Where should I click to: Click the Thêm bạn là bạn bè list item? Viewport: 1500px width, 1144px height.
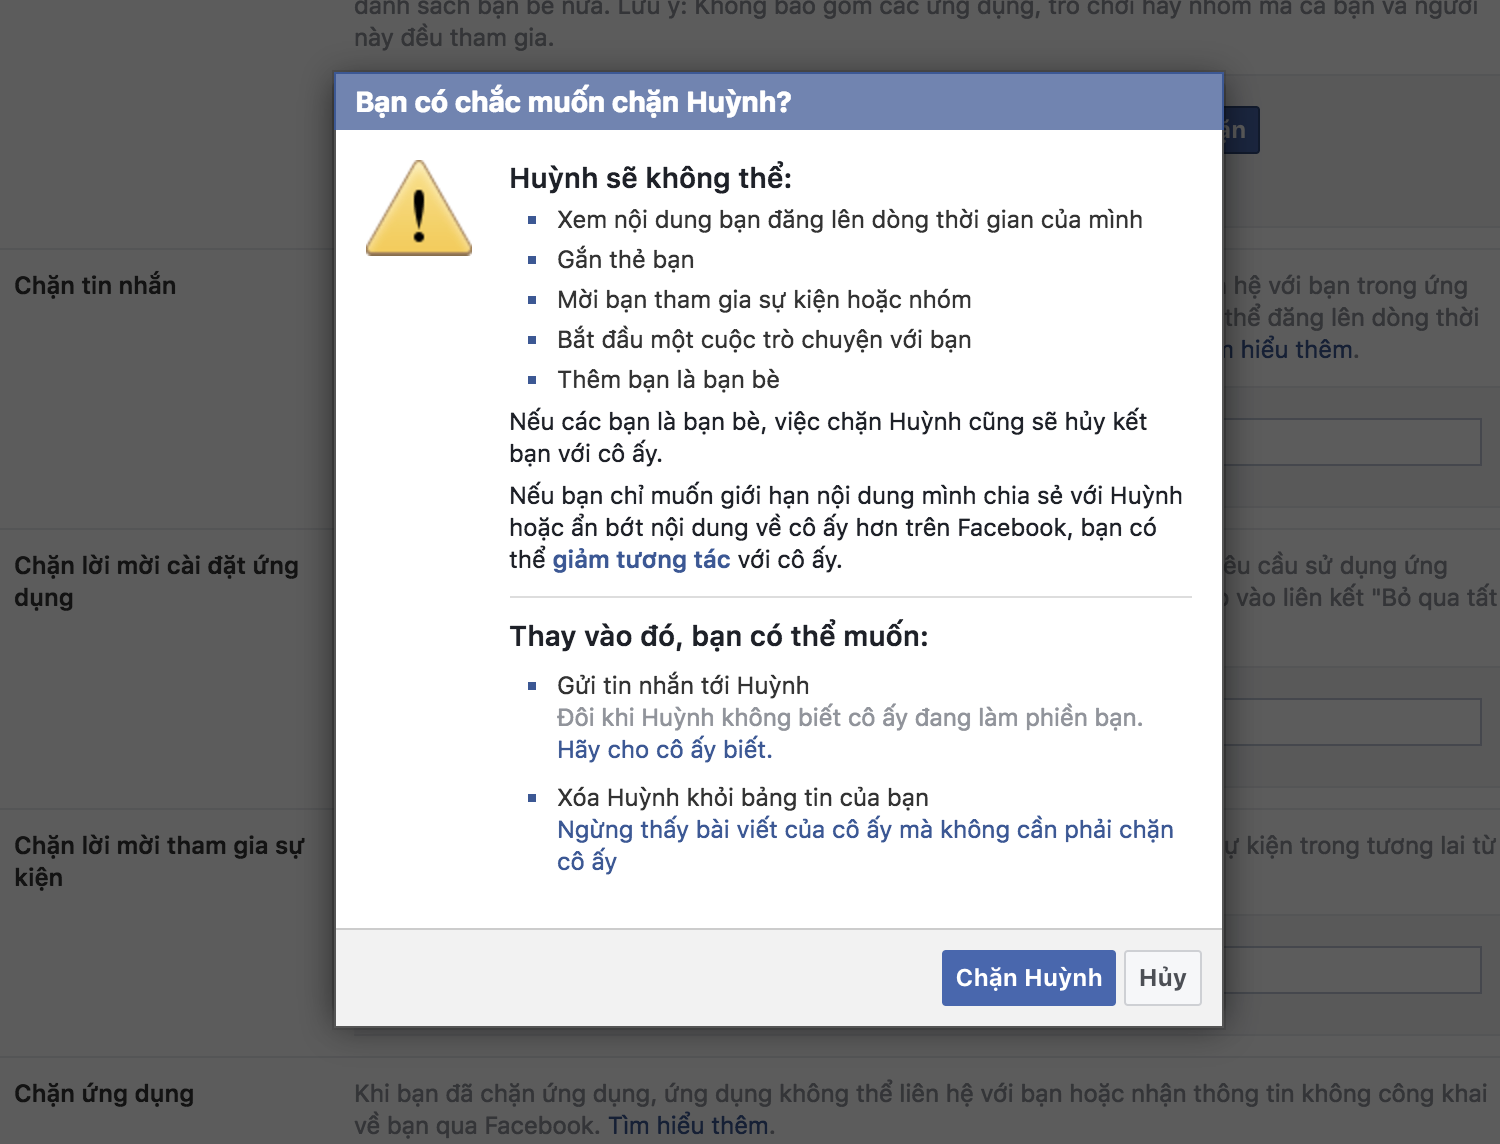pos(668,380)
